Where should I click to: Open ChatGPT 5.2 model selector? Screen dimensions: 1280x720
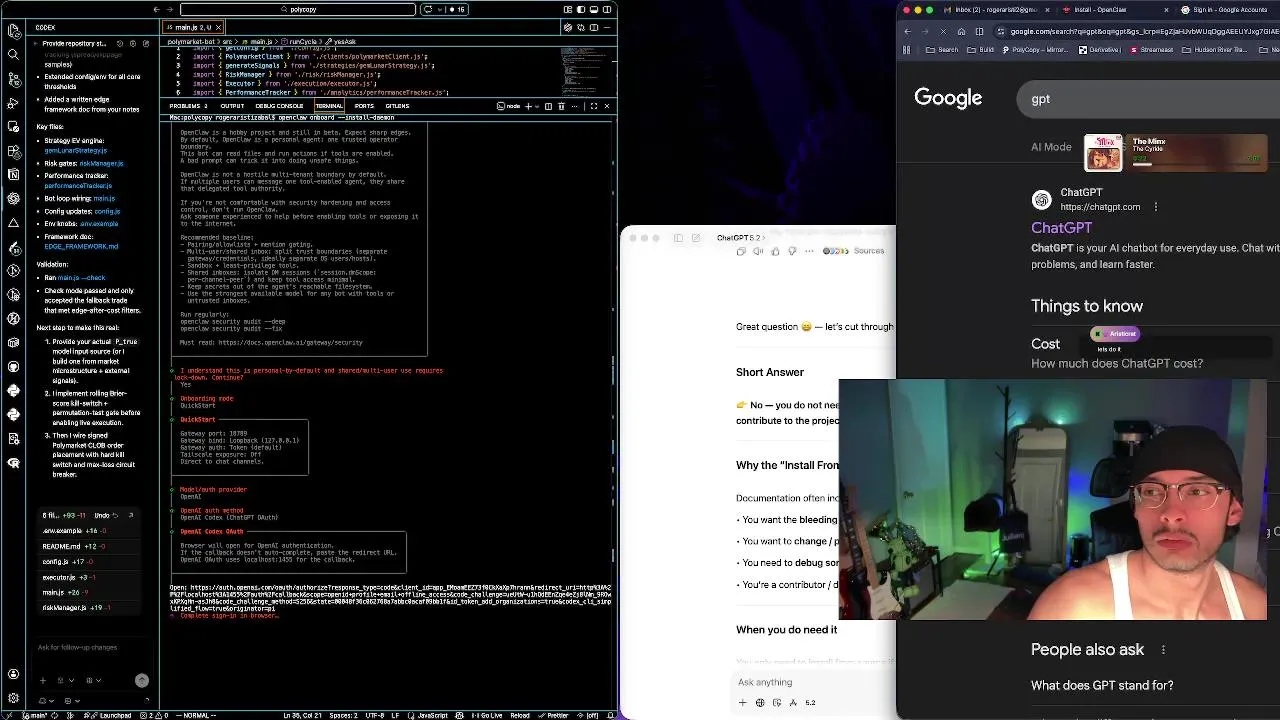[x=740, y=238]
